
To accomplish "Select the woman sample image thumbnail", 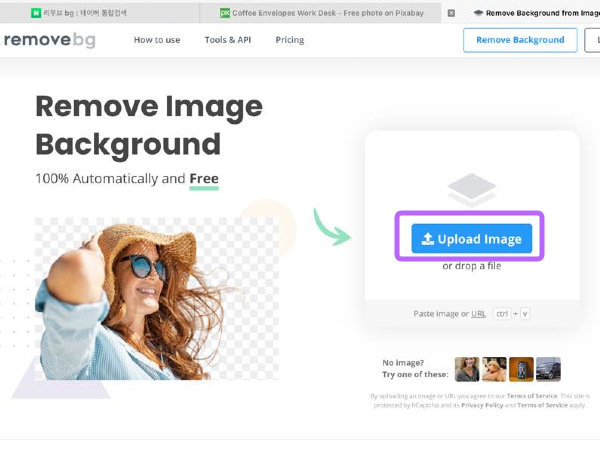I will (x=467, y=369).
